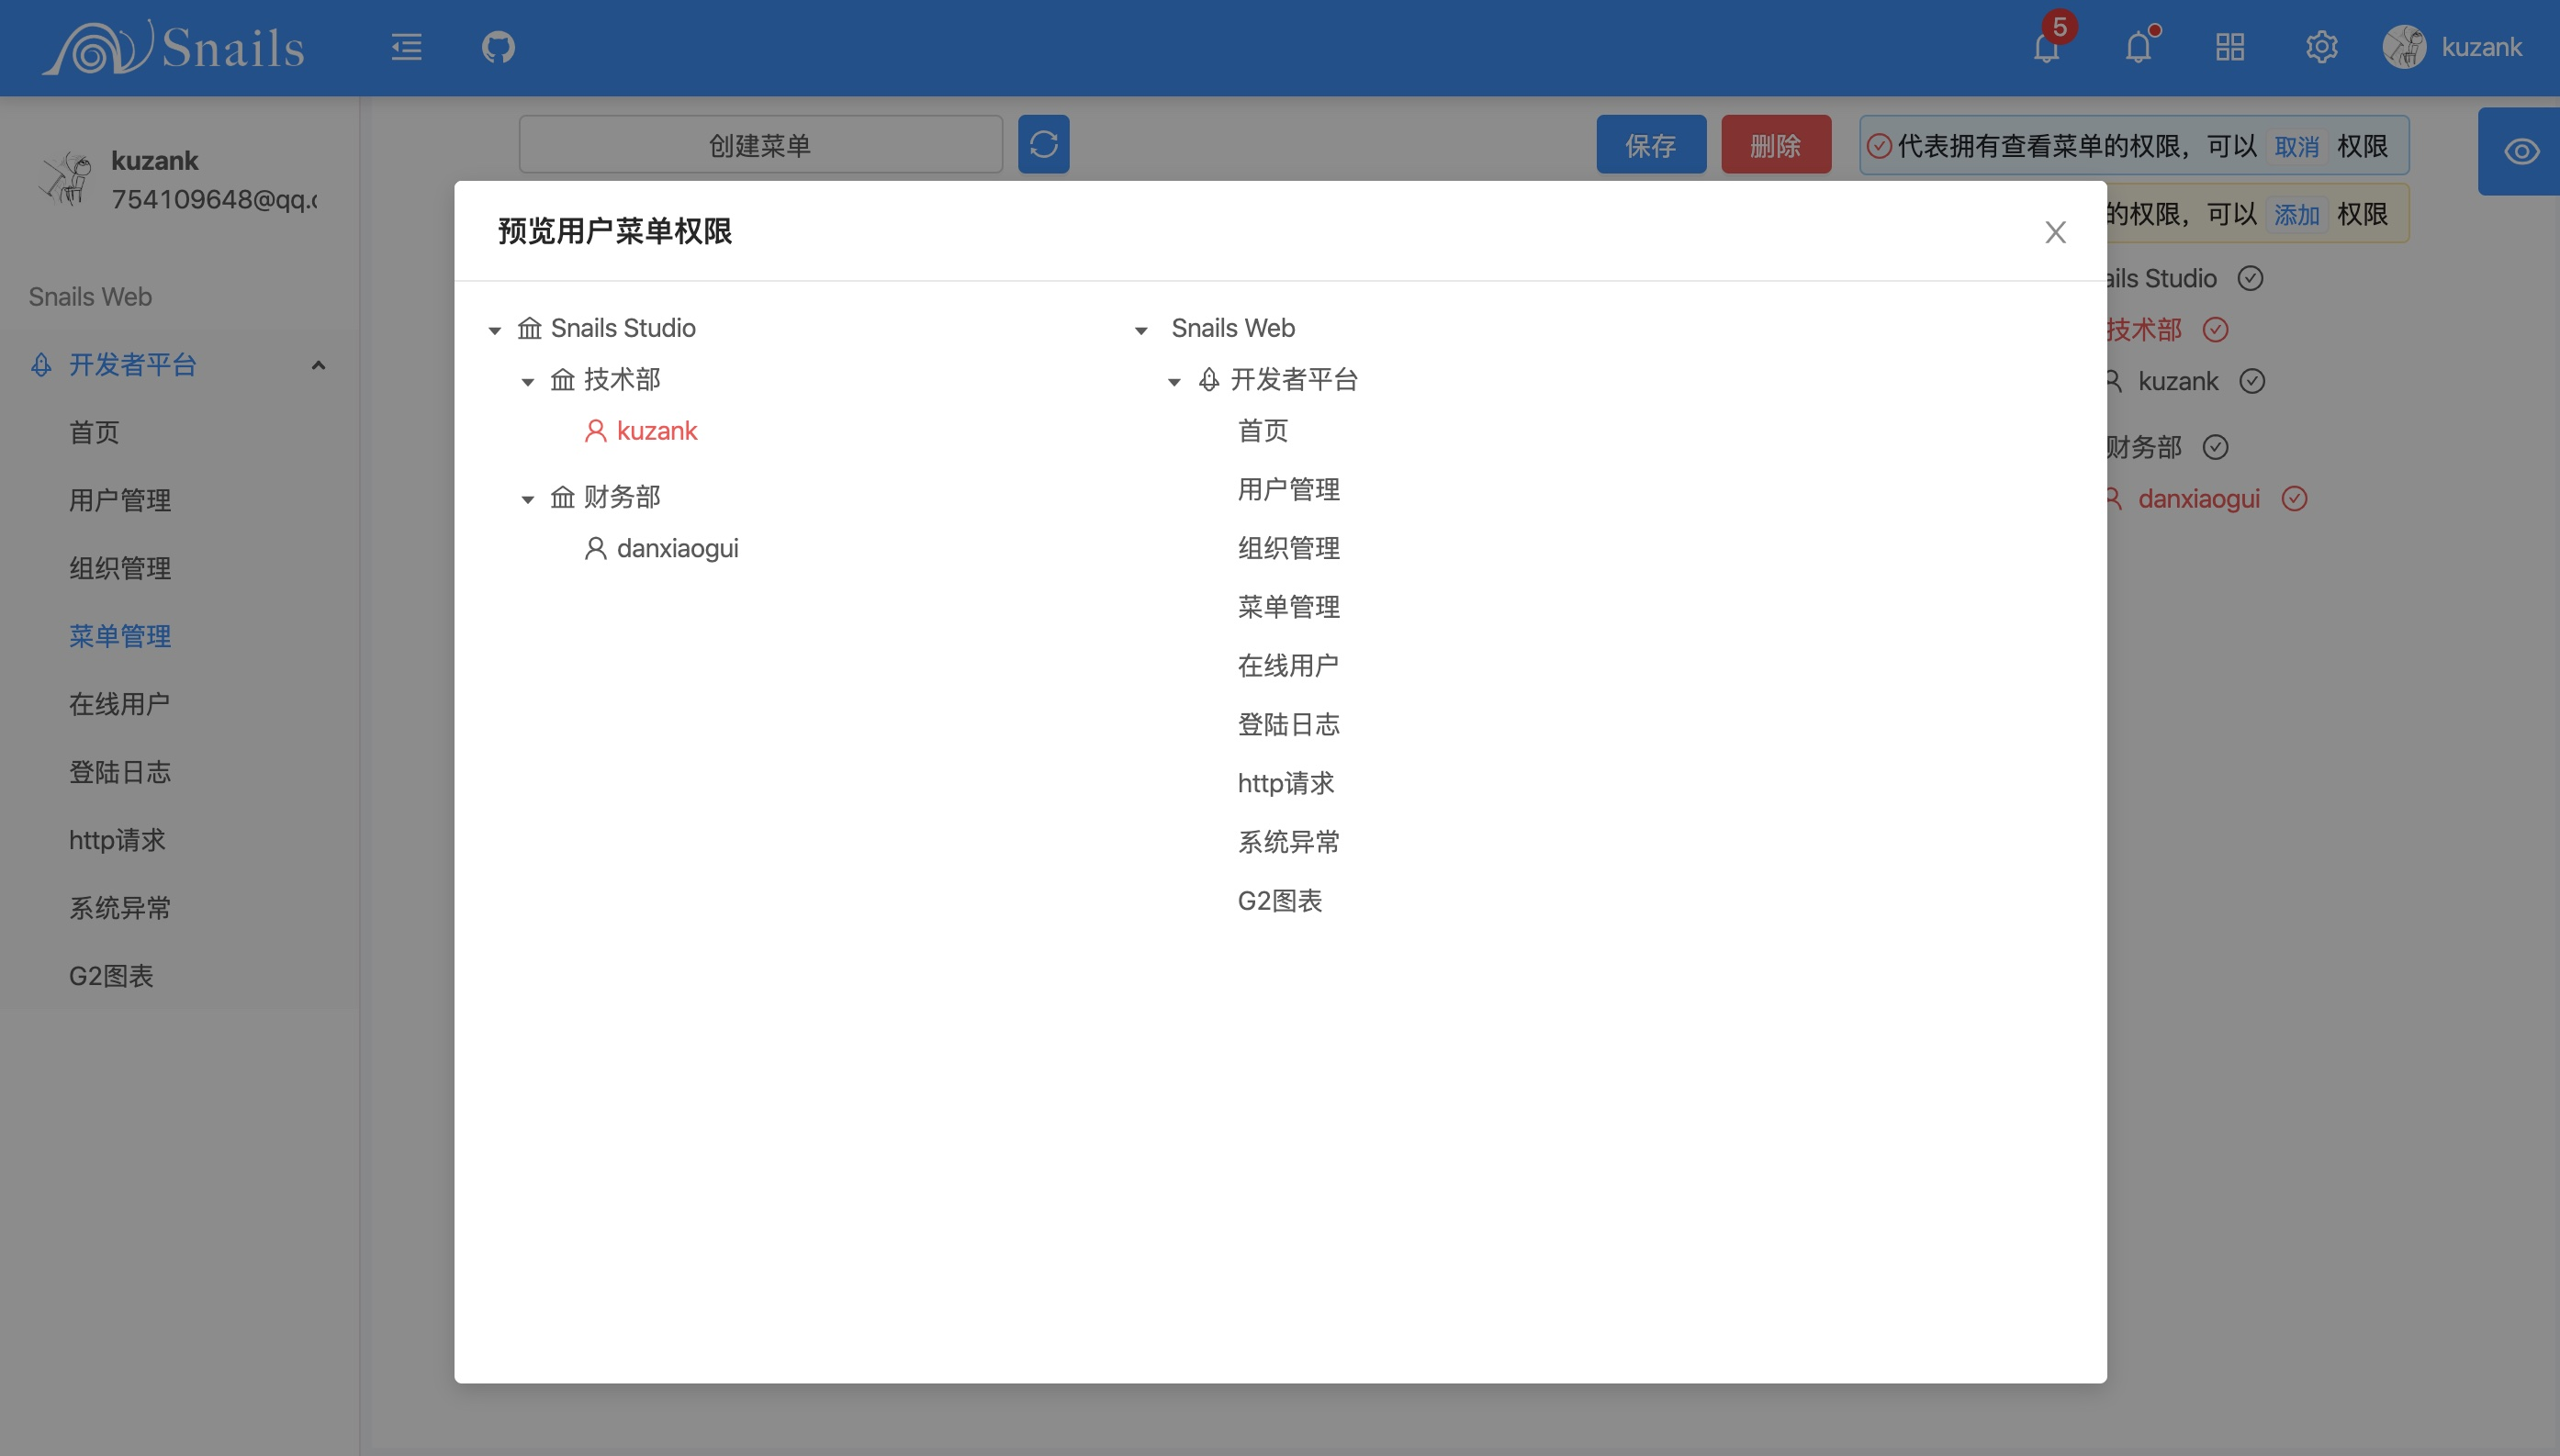Open 登陆日志 in the sidebar menu
The width and height of the screenshot is (2560, 1456).
click(x=120, y=772)
